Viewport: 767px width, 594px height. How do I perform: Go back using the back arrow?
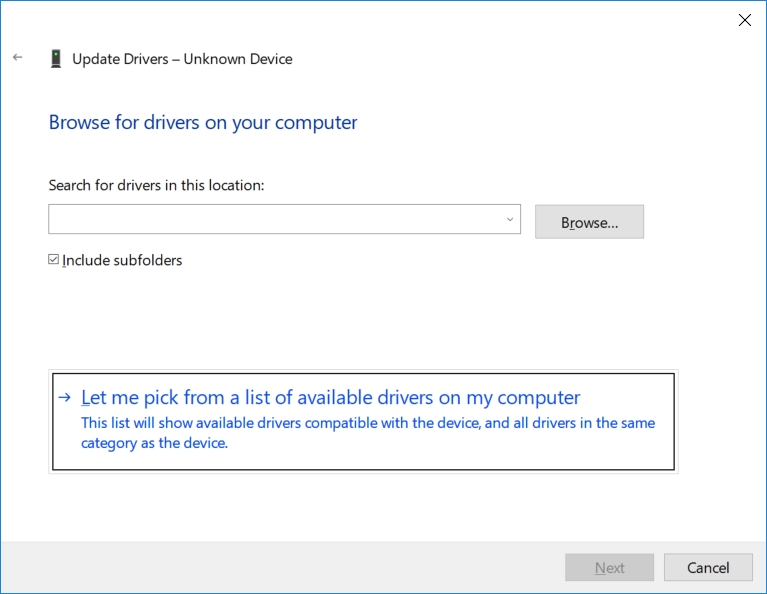tap(18, 58)
